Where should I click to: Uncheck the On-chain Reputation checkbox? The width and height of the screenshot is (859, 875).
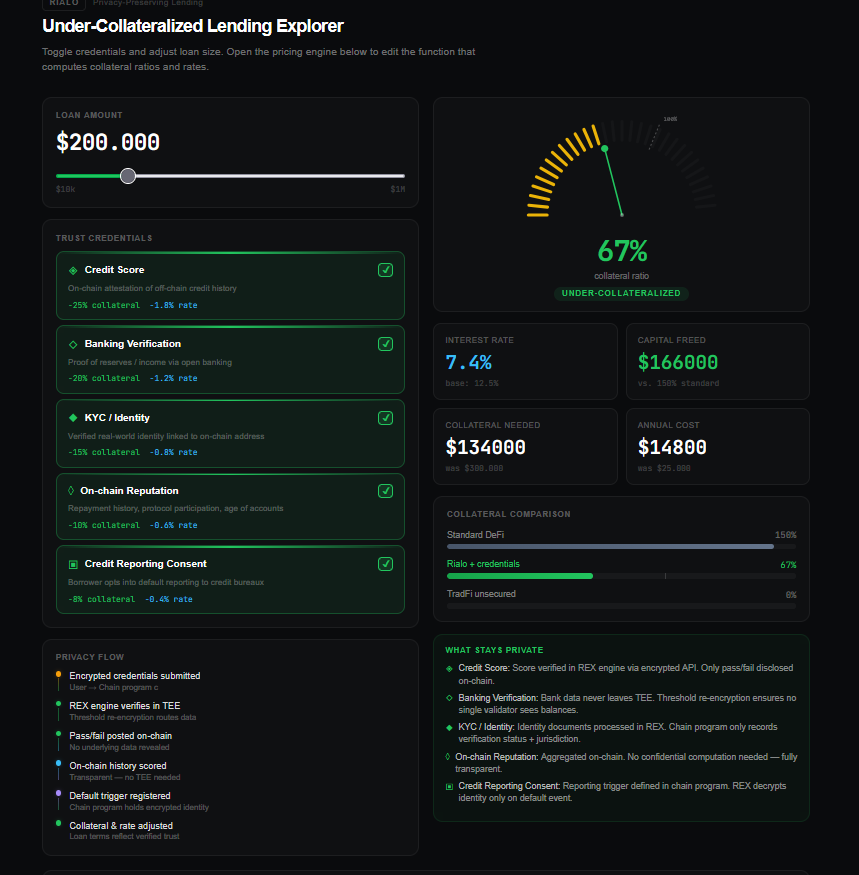click(385, 491)
